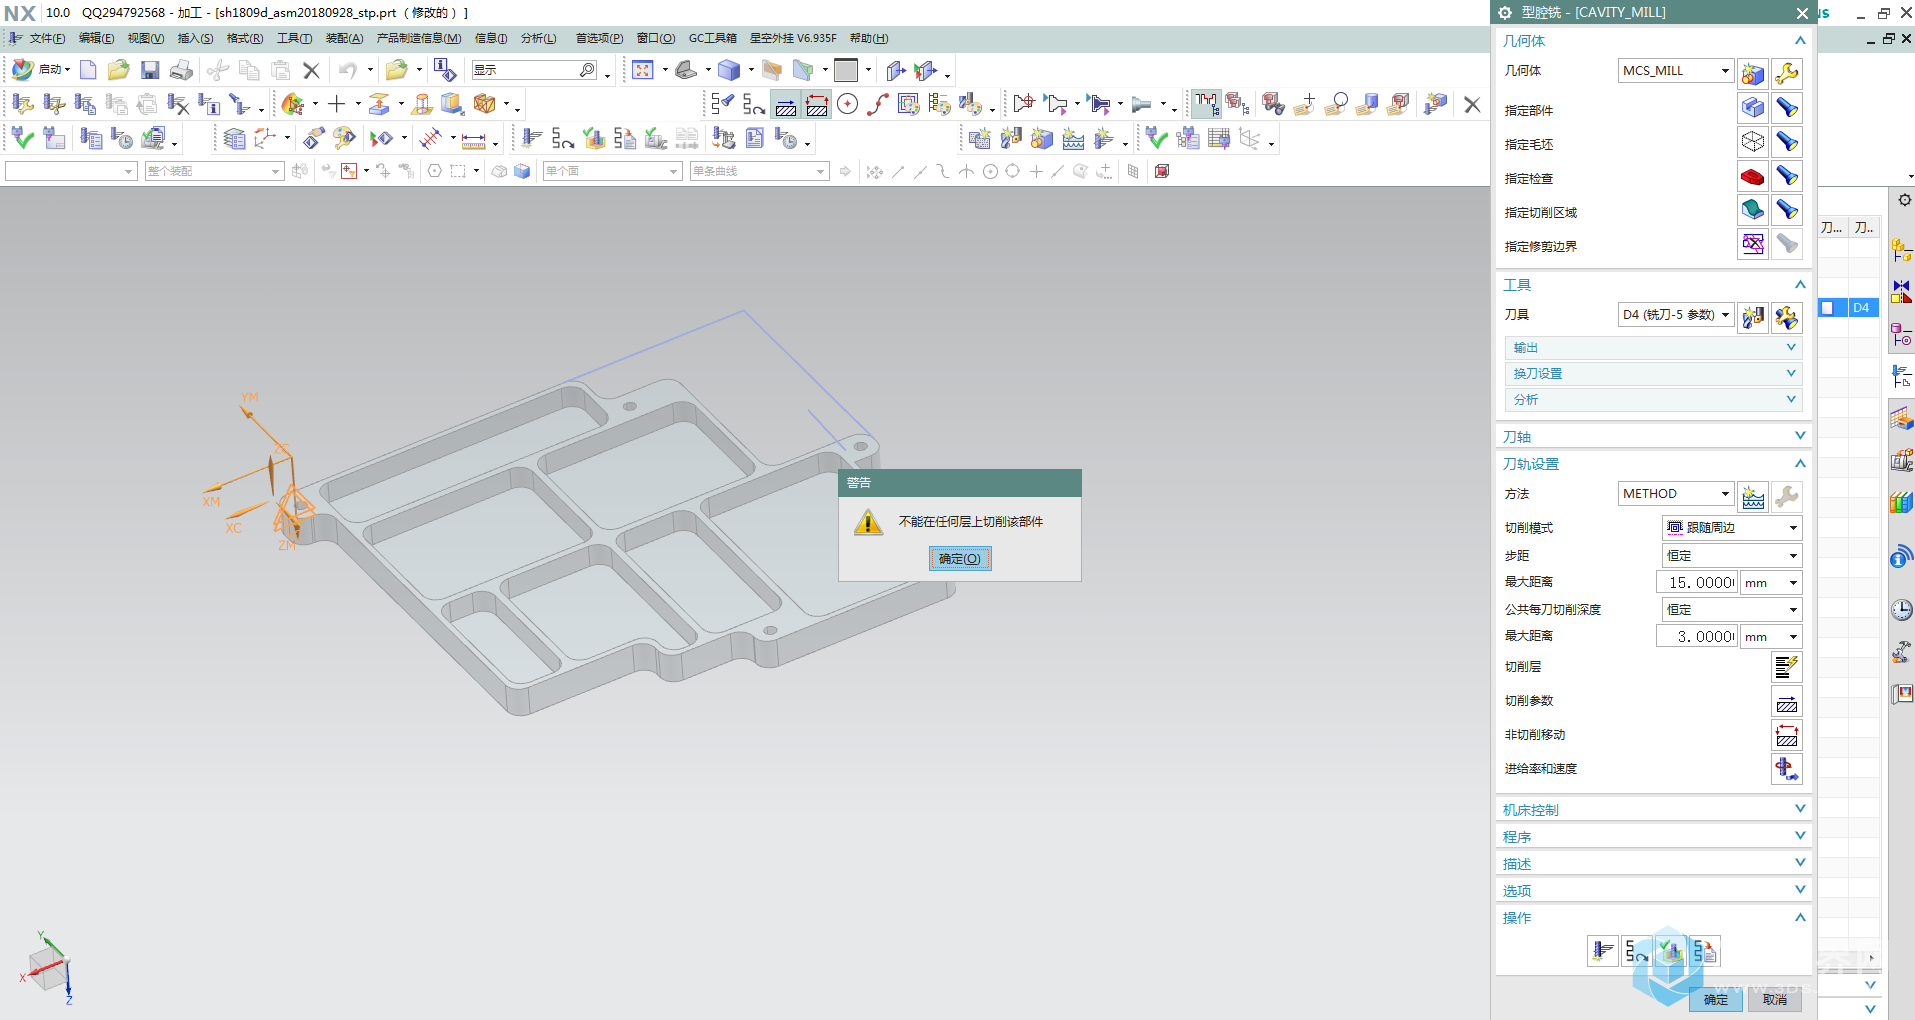
Task: Expand the 刀轴 section
Action: click(1653, 436)
